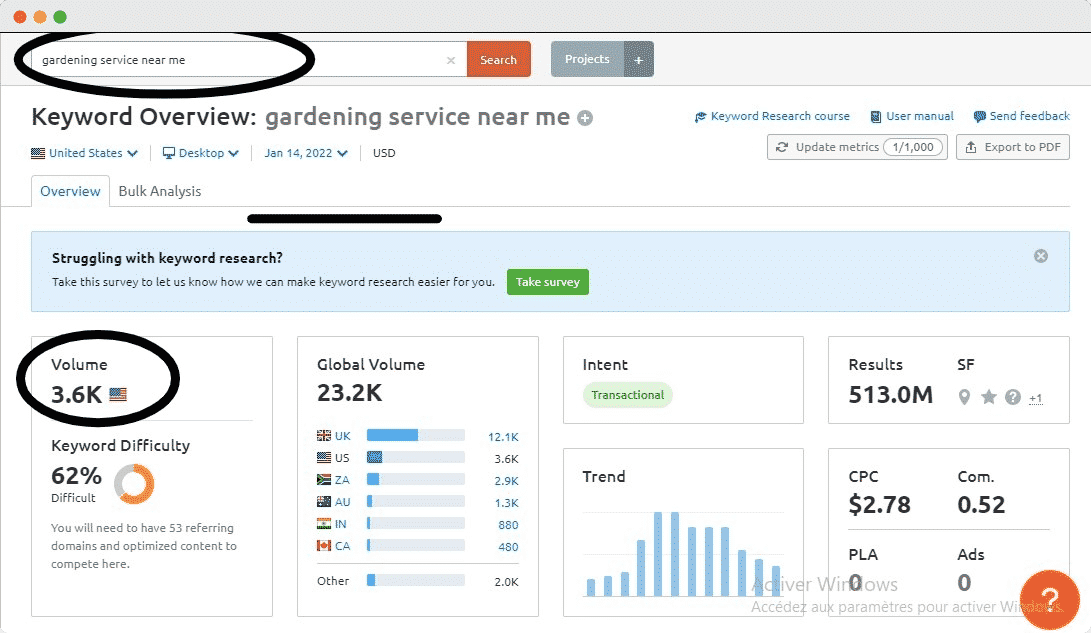1091x633 pixels.
Task: Click the 880 India volume value
Action: (508, 525)
